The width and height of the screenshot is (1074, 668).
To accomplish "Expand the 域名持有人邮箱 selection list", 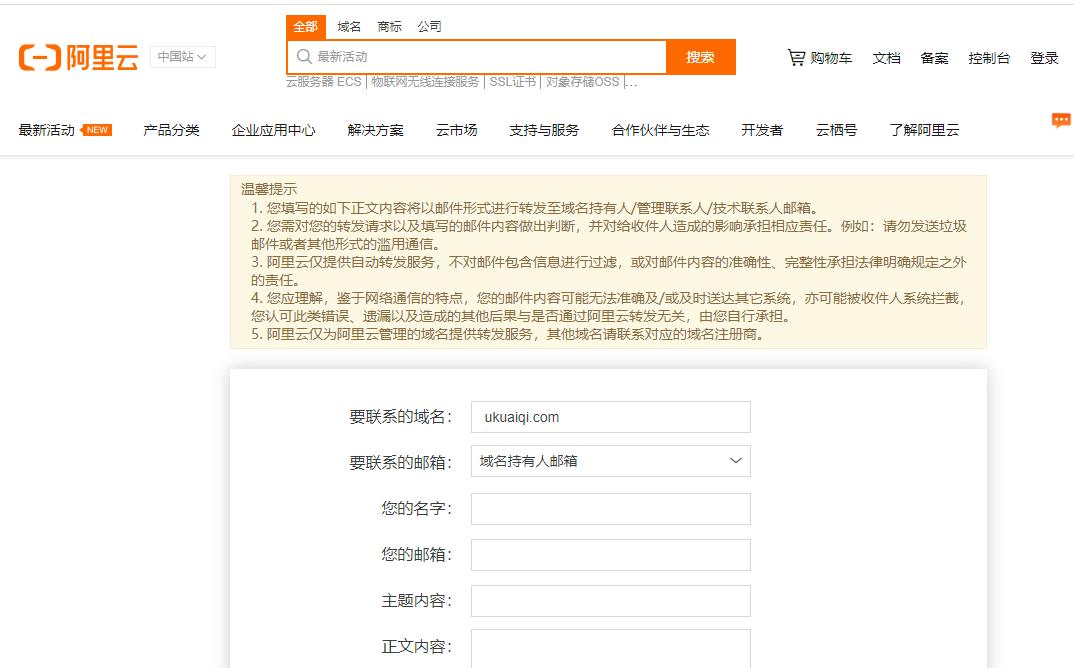I will click(x=733, y=461).
